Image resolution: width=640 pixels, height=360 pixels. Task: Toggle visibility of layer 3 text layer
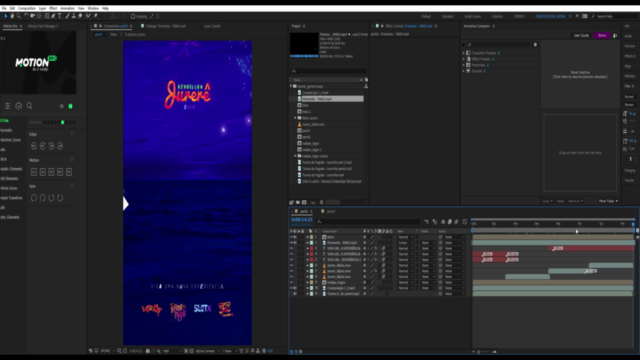tap(291, 248)
